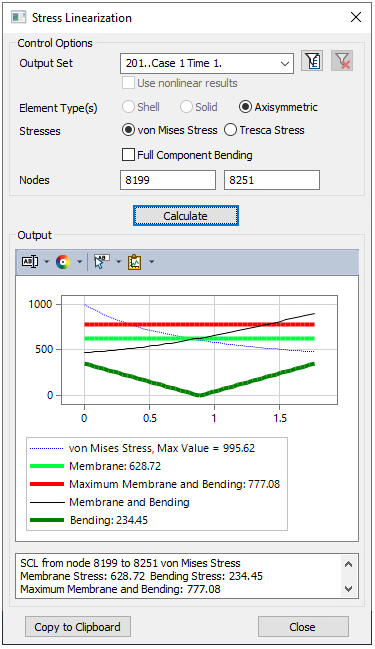Select the Shell element type radio
The height and width of the screenshot is (649, 375).
point(128,107)
